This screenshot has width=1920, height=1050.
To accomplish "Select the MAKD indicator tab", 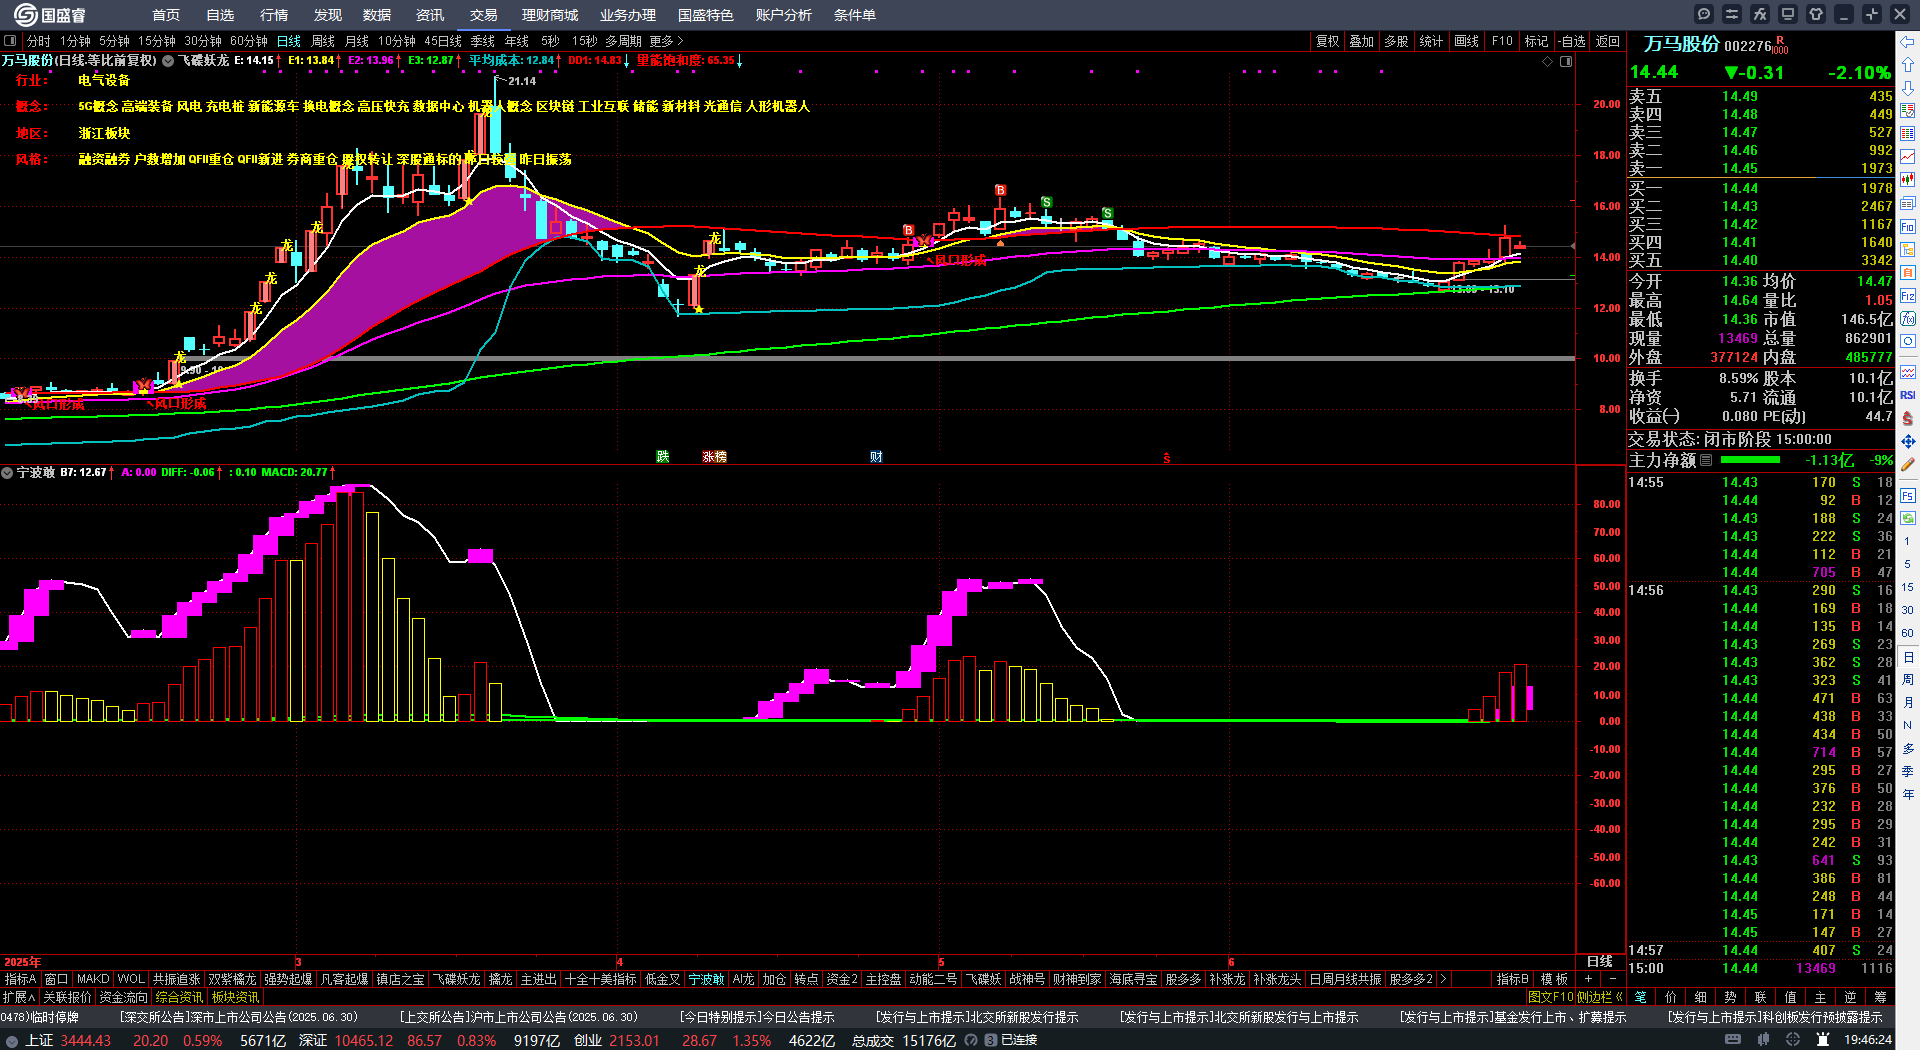I will click(93, 979).
